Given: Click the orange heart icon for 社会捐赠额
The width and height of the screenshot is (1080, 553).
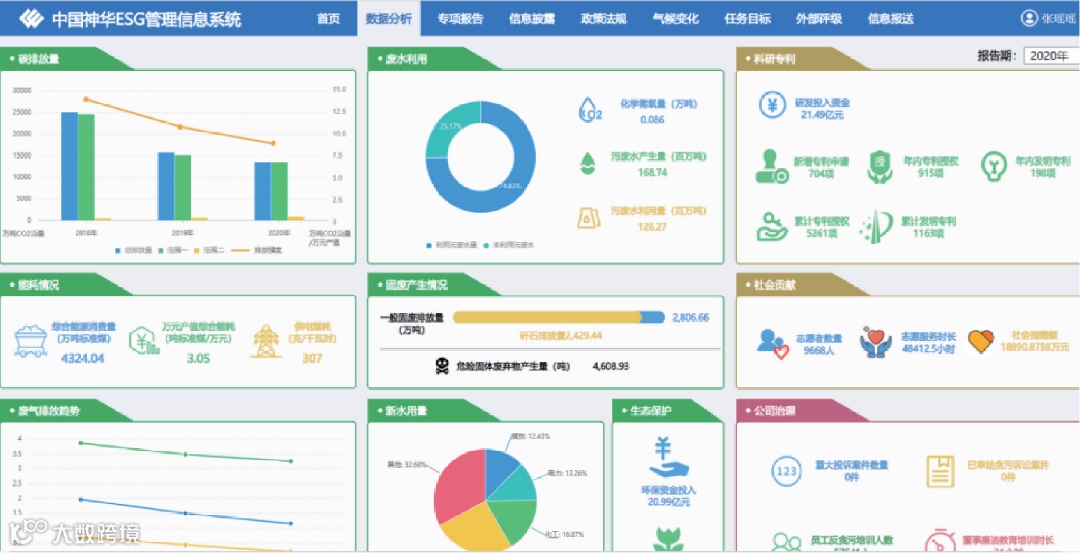Looking at the screenshot, I should tap(981, 341).
